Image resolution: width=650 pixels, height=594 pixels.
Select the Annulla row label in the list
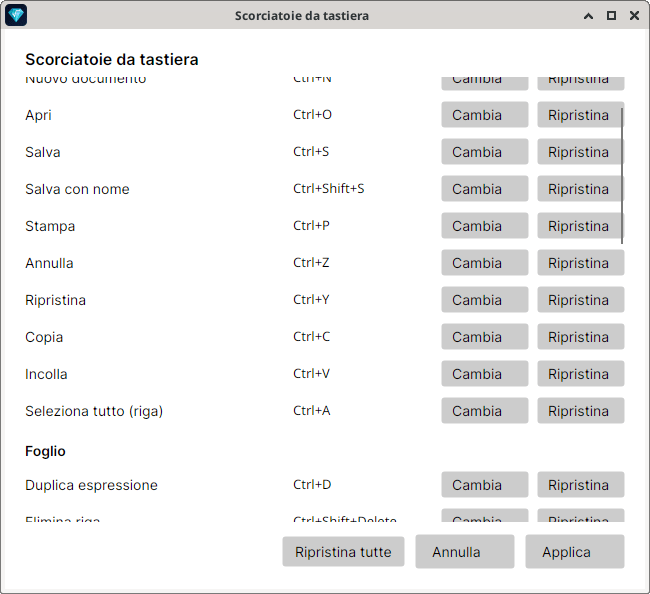coord(49,263)
